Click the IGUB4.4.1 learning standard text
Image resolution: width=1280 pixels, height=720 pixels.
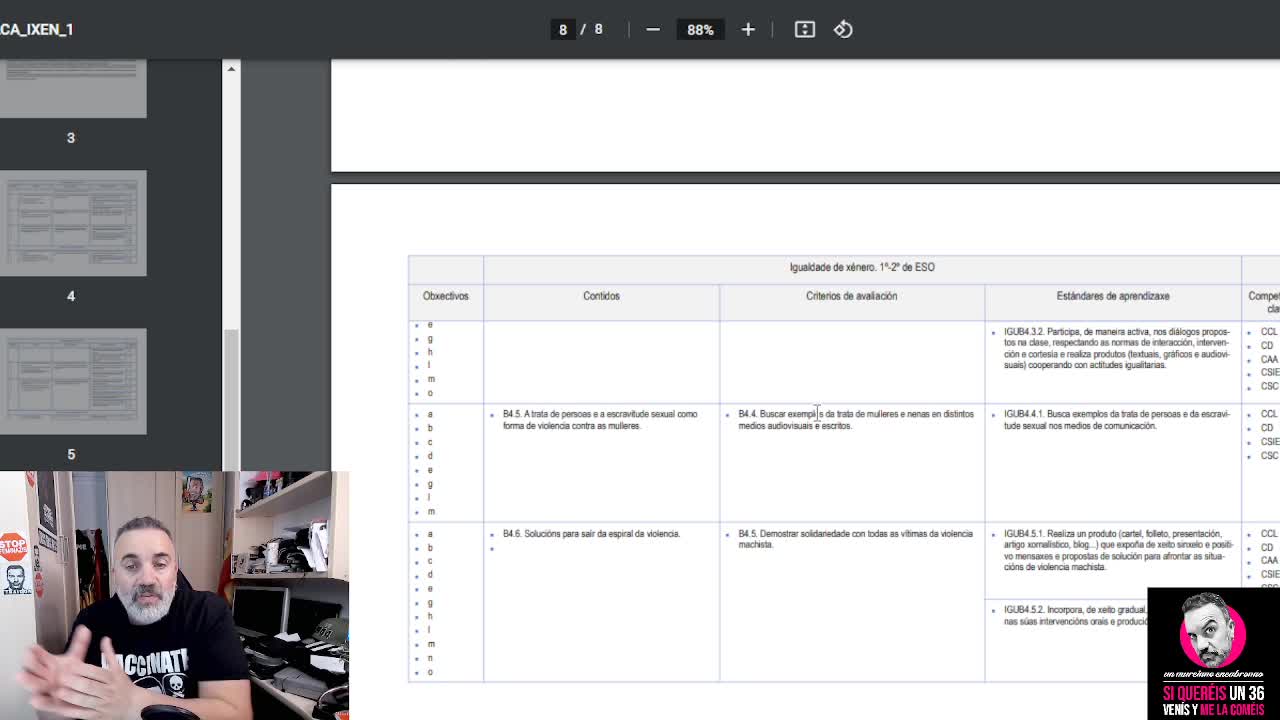pyautogui.click(x=1116, y=420)
